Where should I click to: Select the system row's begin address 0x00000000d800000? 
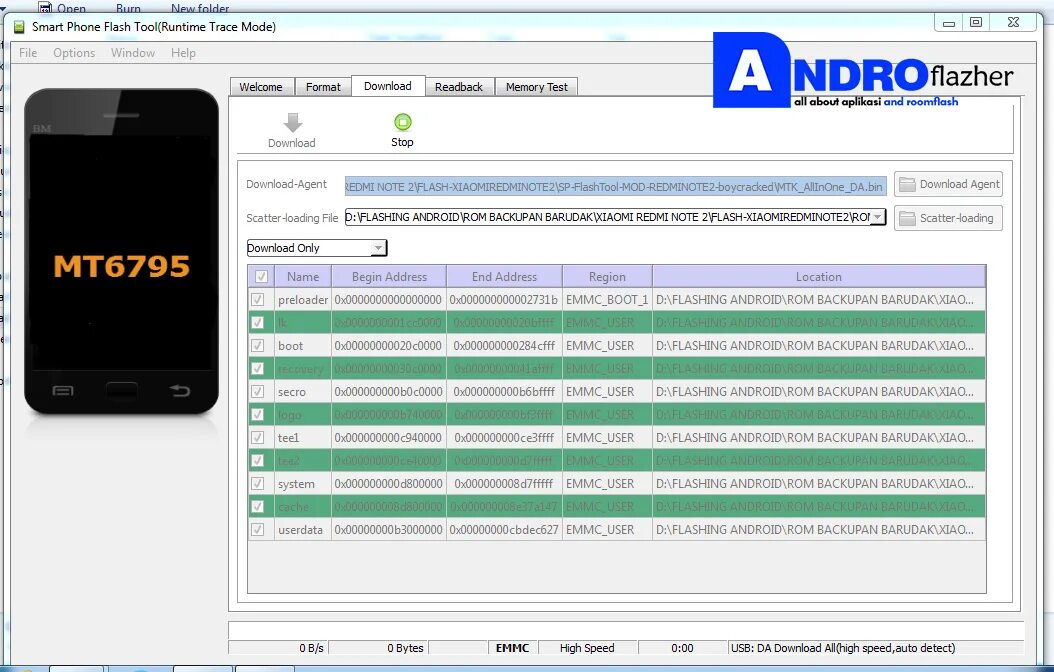coord(389,483)
